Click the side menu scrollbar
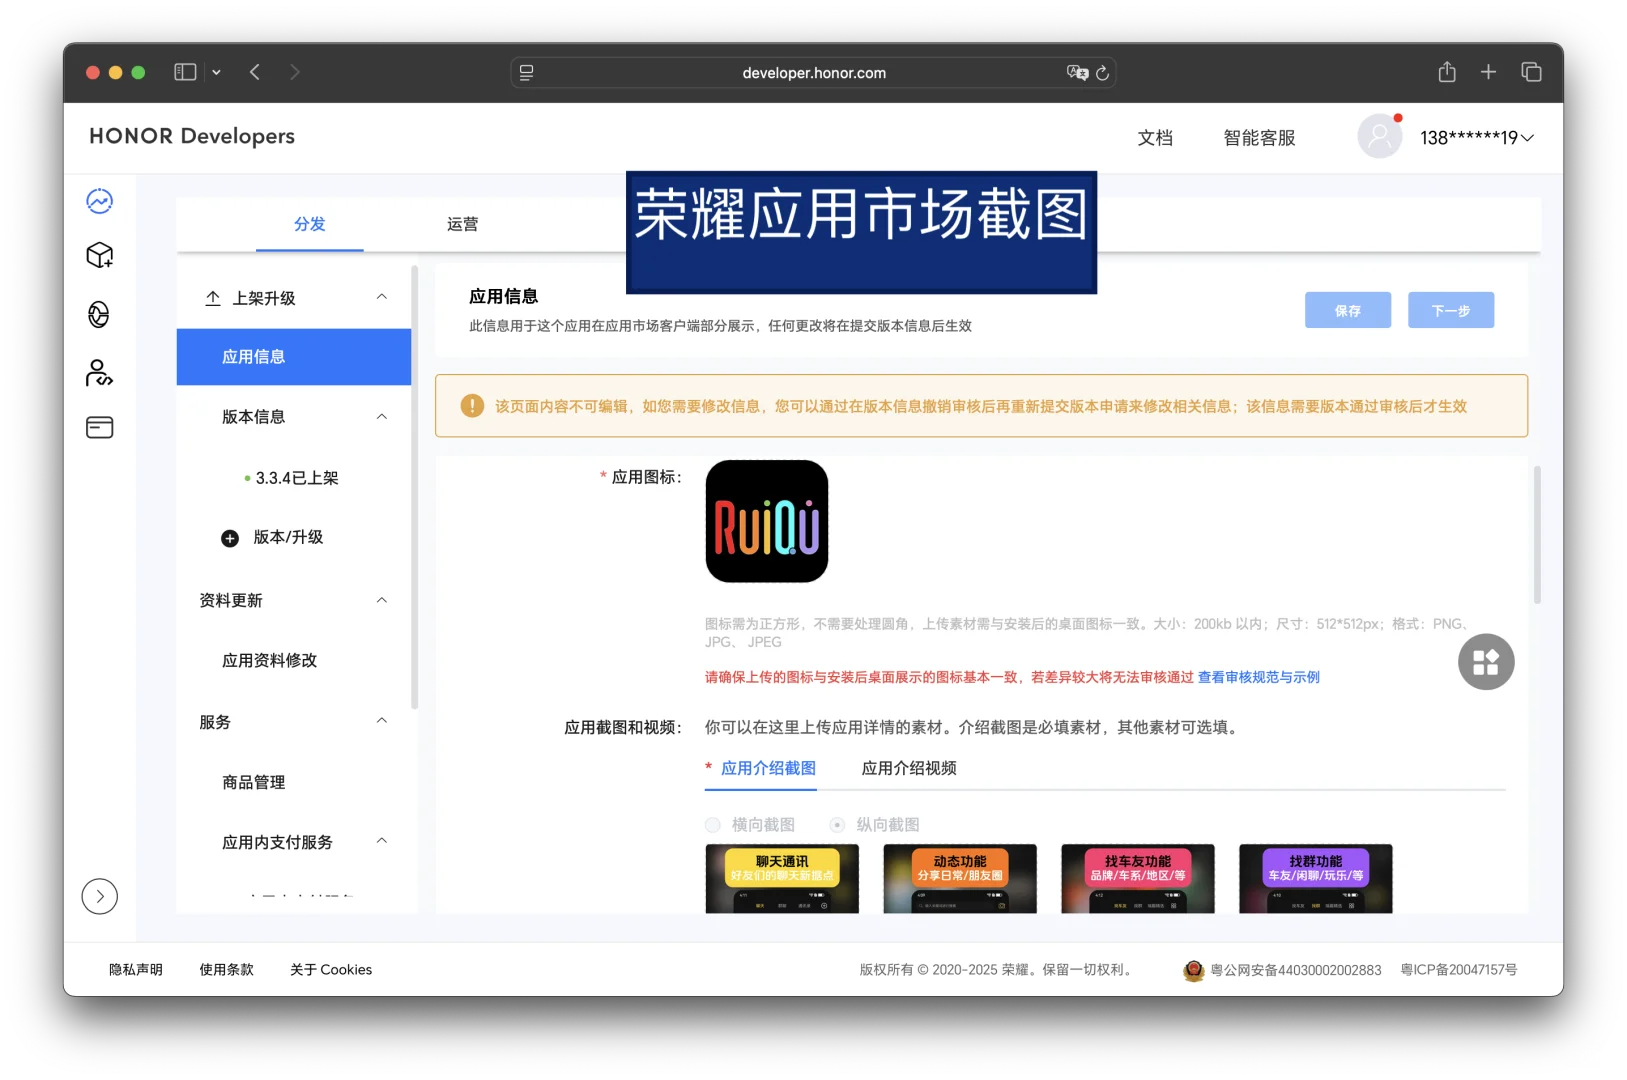This screenshot has height=1080, width=1627. tap(414, 488)
